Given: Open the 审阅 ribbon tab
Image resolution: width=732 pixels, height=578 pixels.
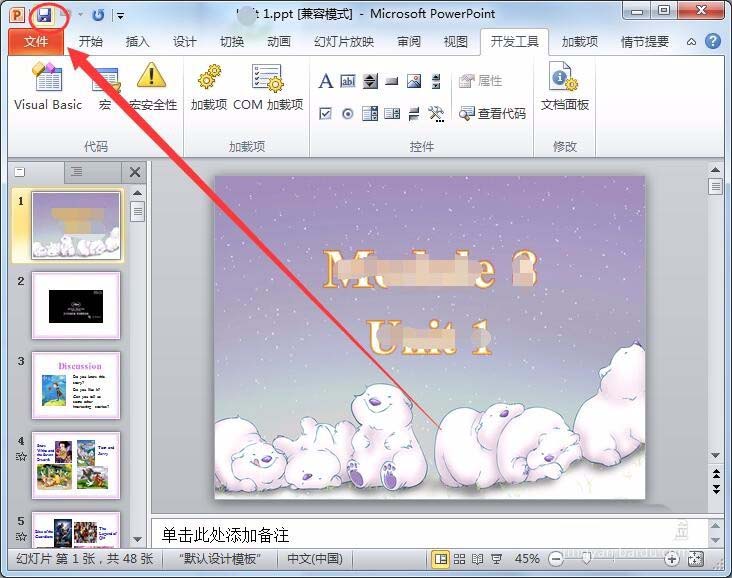Looking at the screenshot, I should point(409,42).
